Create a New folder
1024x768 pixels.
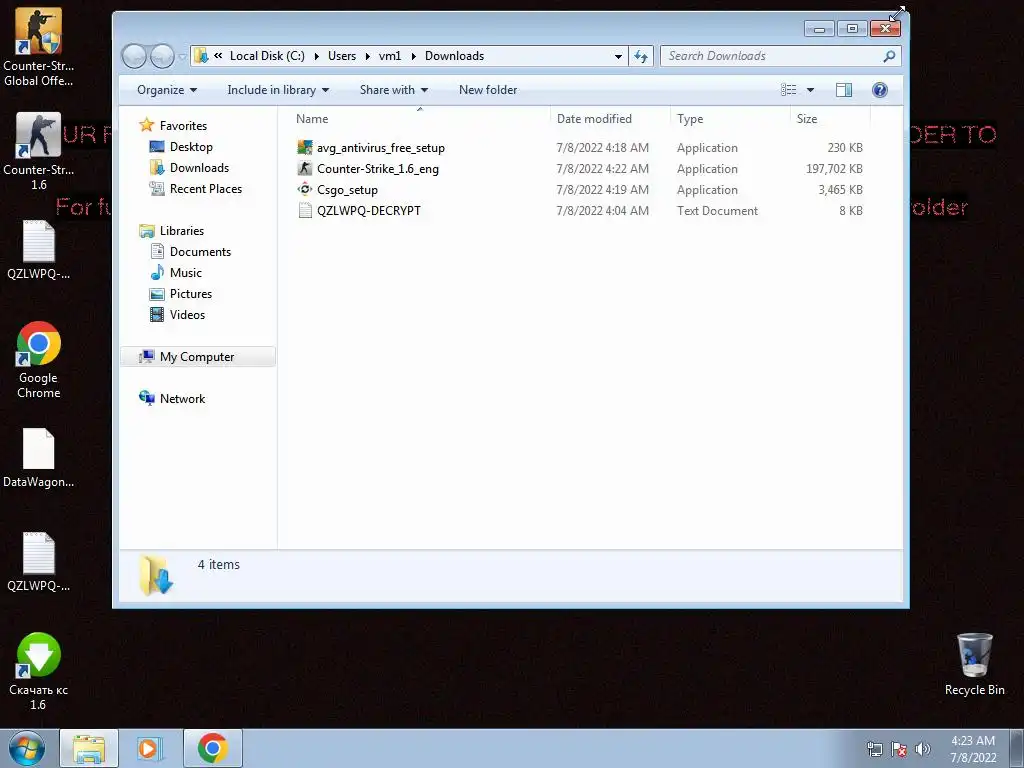coord(488,90)
